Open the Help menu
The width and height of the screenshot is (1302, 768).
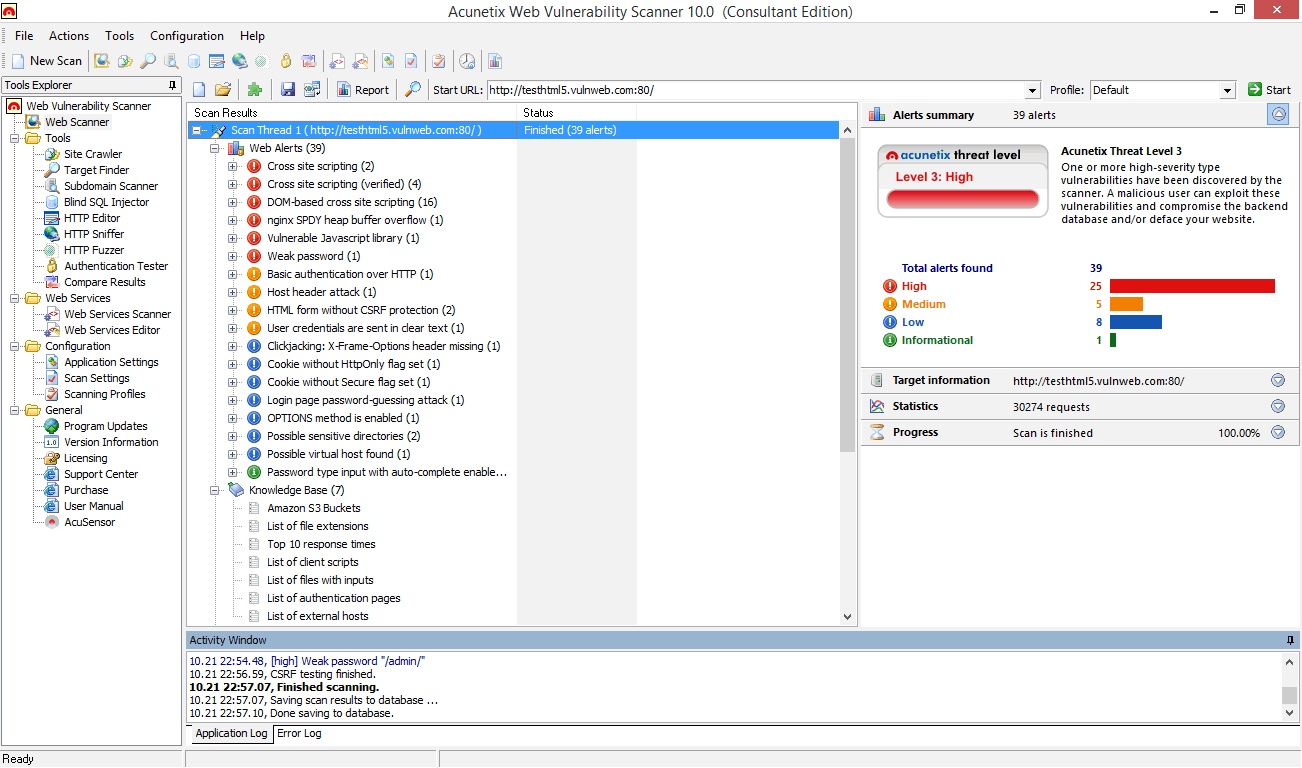(253, 36)
